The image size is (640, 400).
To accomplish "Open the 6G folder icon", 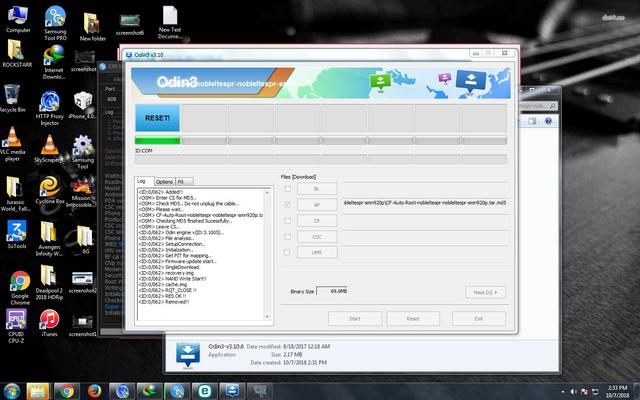I will (85, 240).
